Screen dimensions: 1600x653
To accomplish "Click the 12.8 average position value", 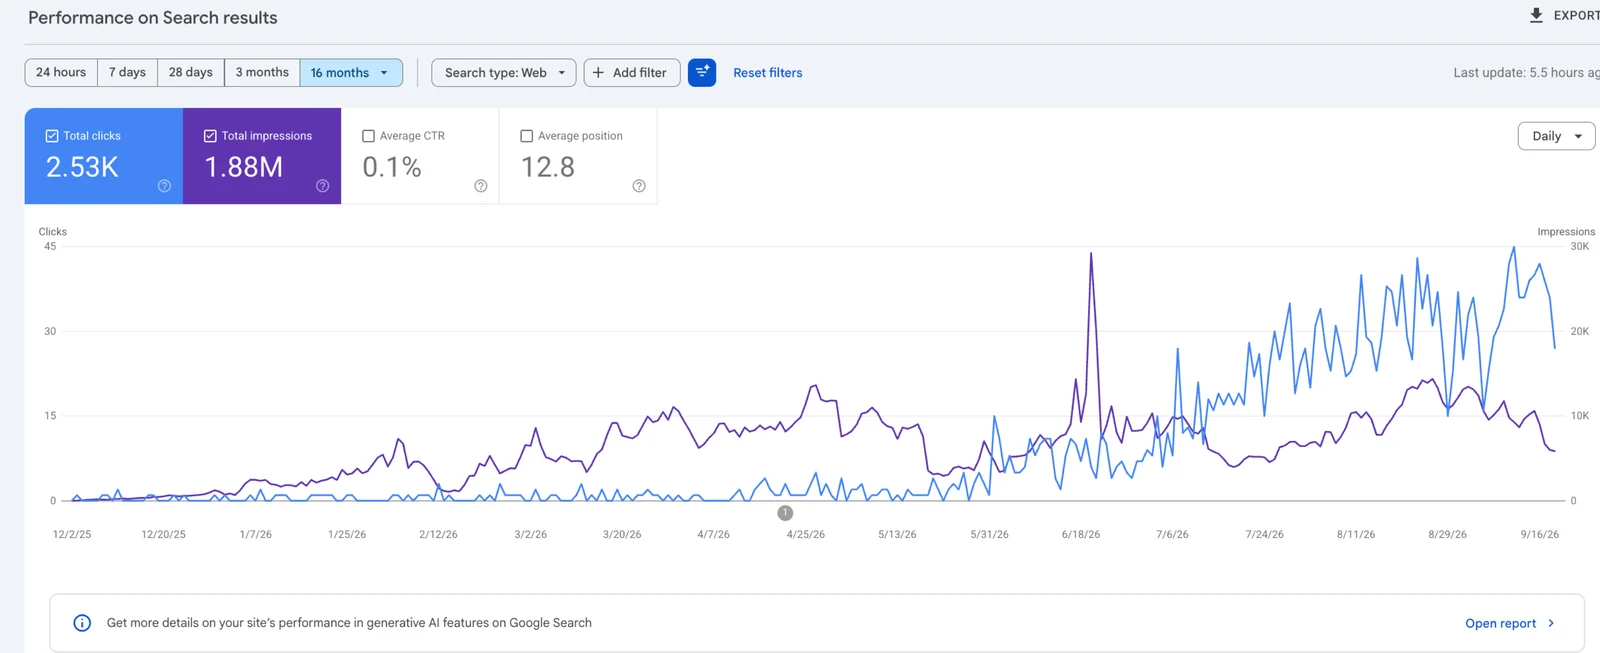I will [548, 167].
